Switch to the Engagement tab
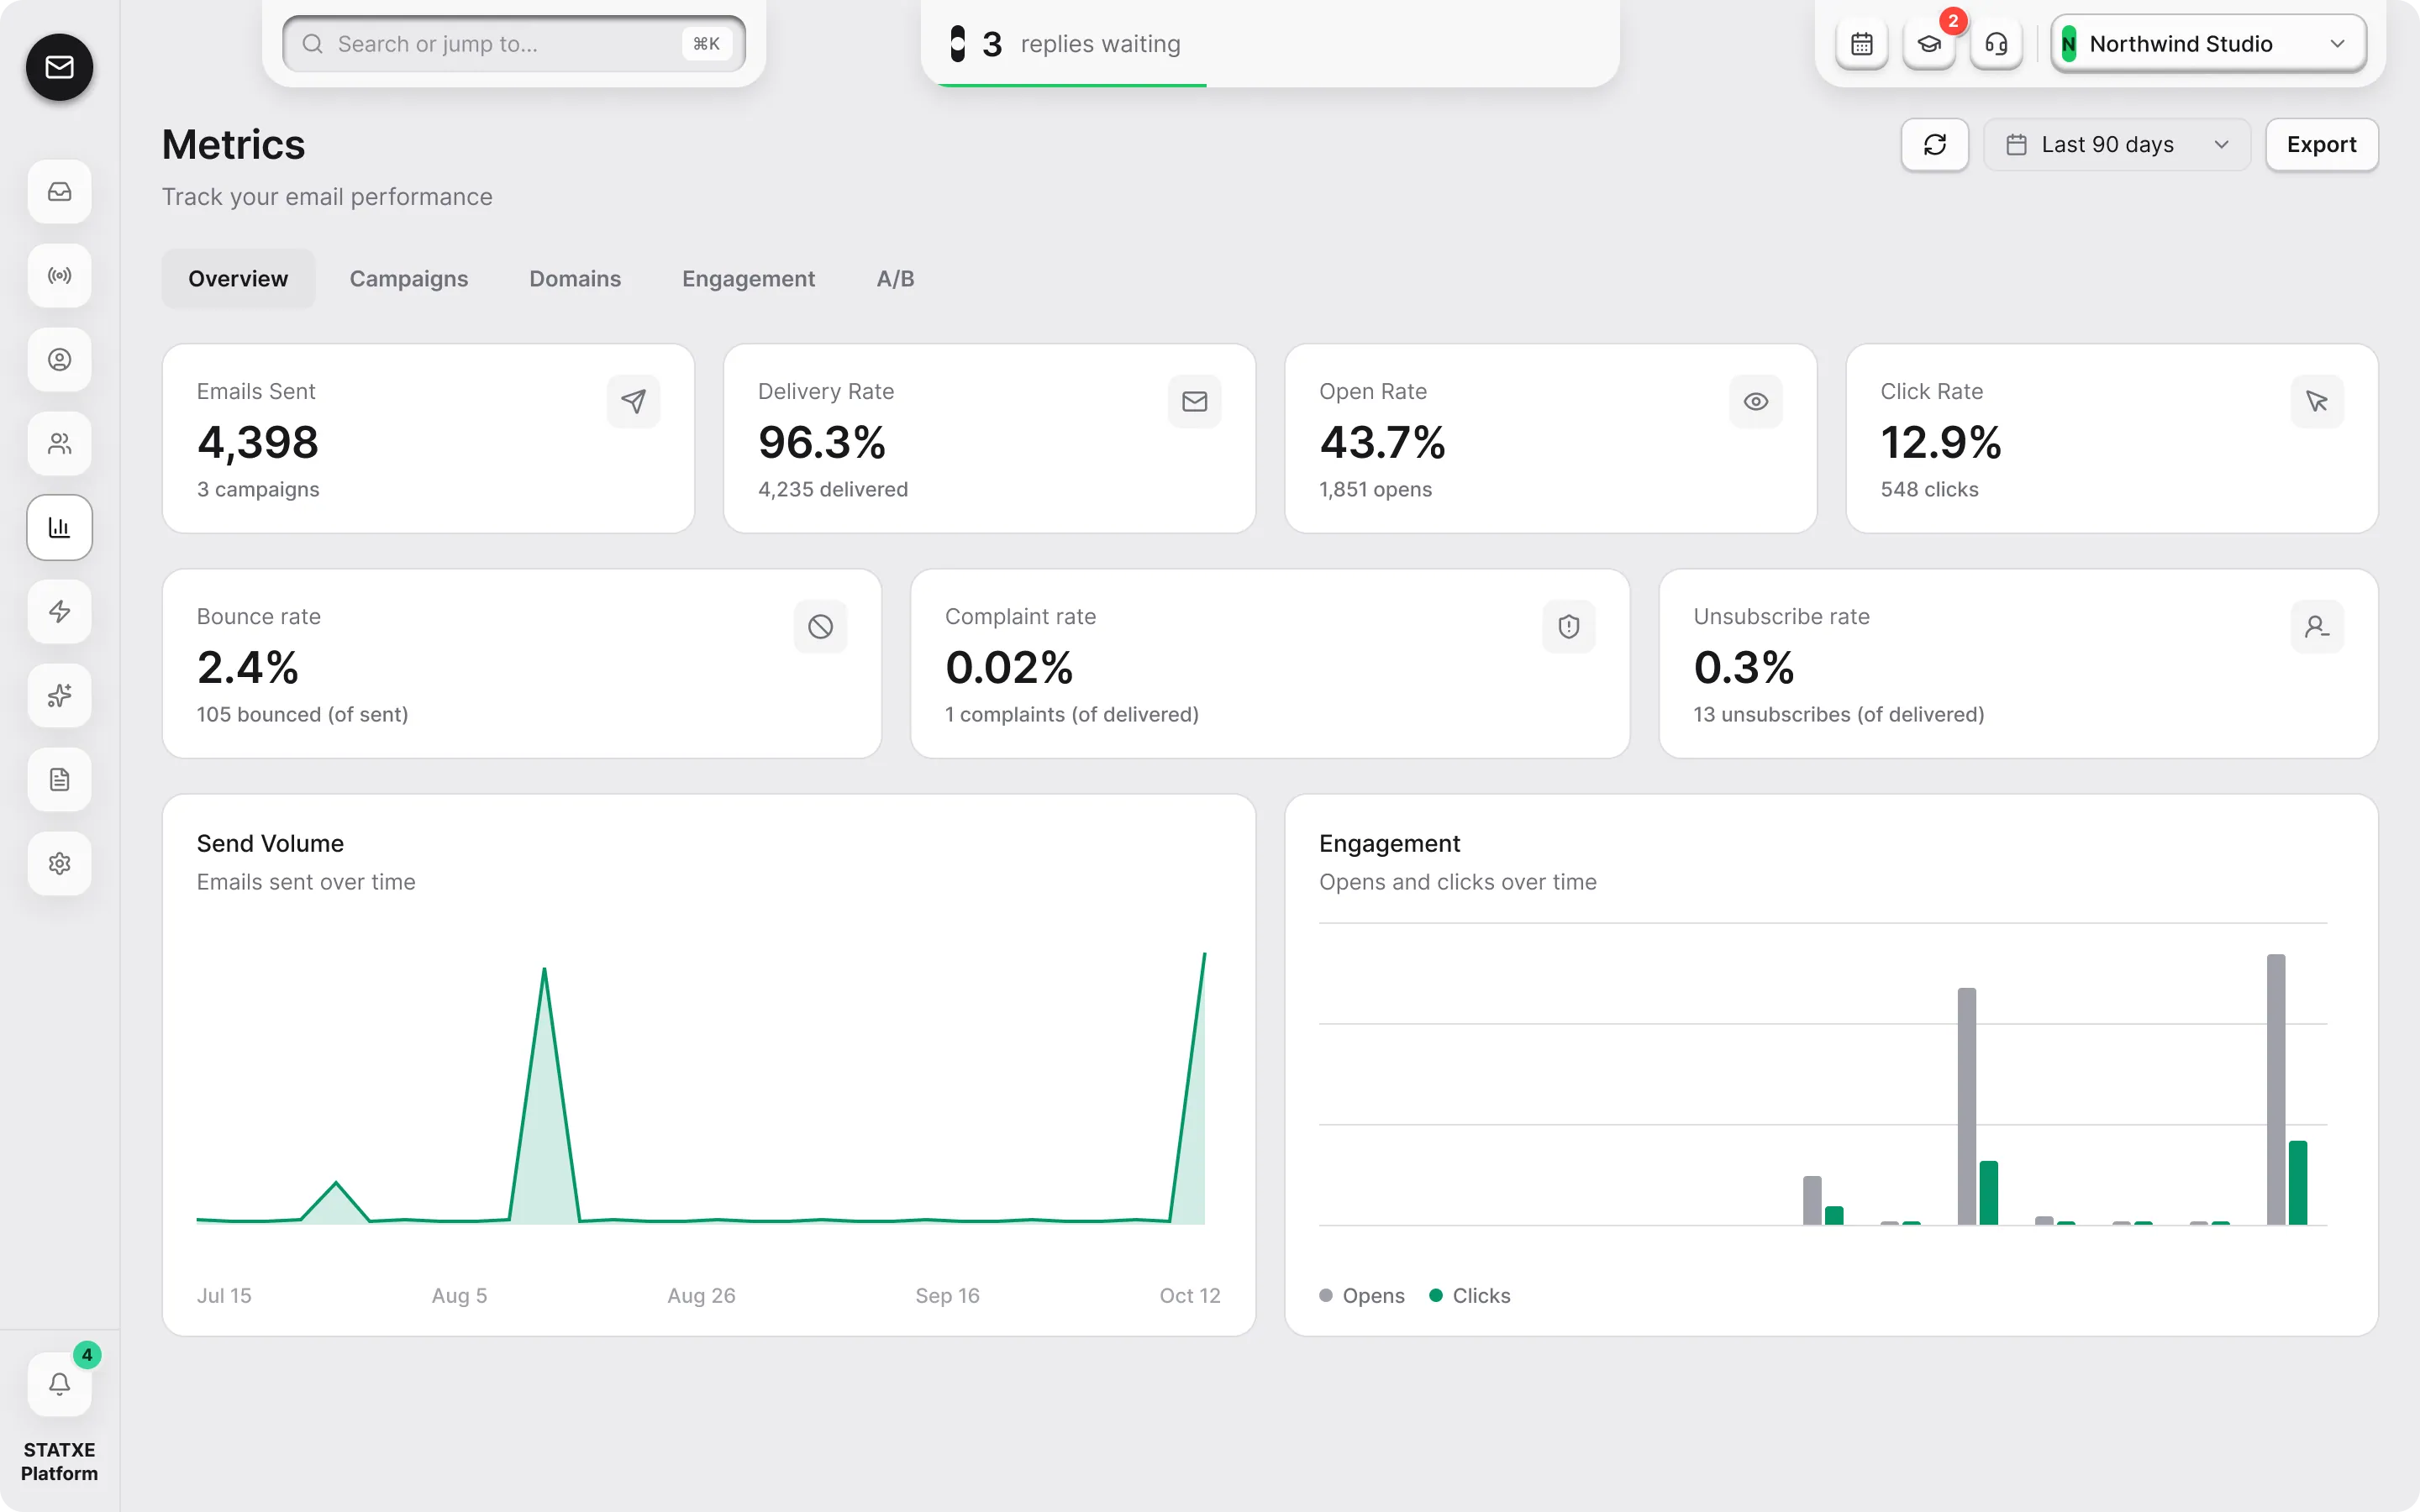The height and width of the screenshot is (1512, 2420). point(748,279)
